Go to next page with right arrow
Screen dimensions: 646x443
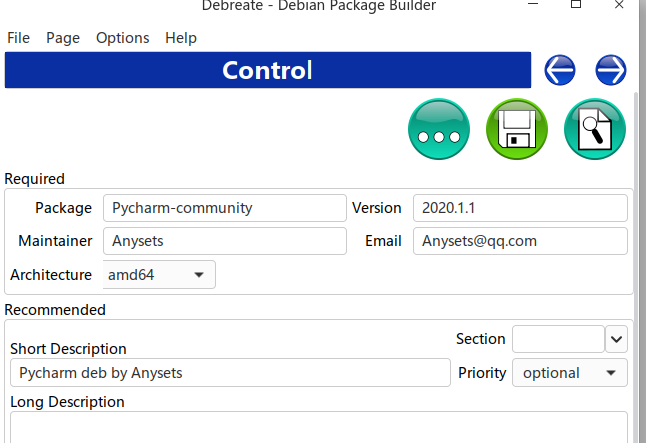click(611, 70)
